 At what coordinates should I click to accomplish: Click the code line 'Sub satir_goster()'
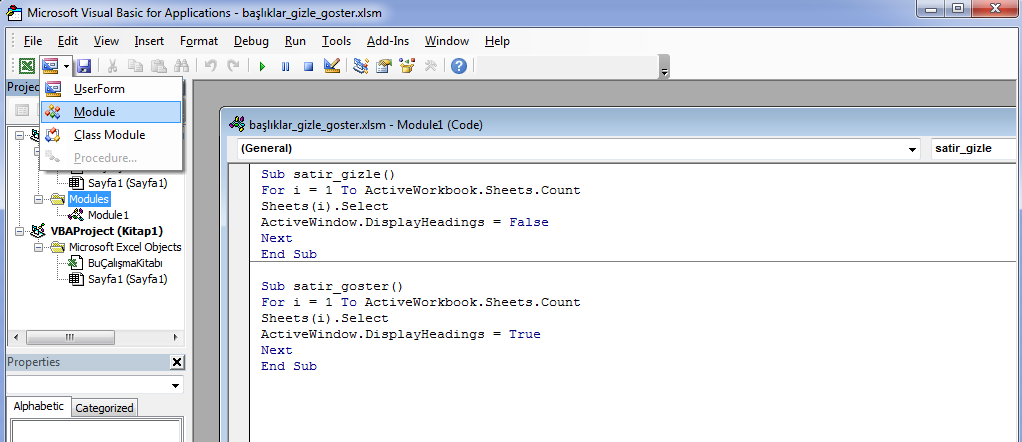click(332, 286)
